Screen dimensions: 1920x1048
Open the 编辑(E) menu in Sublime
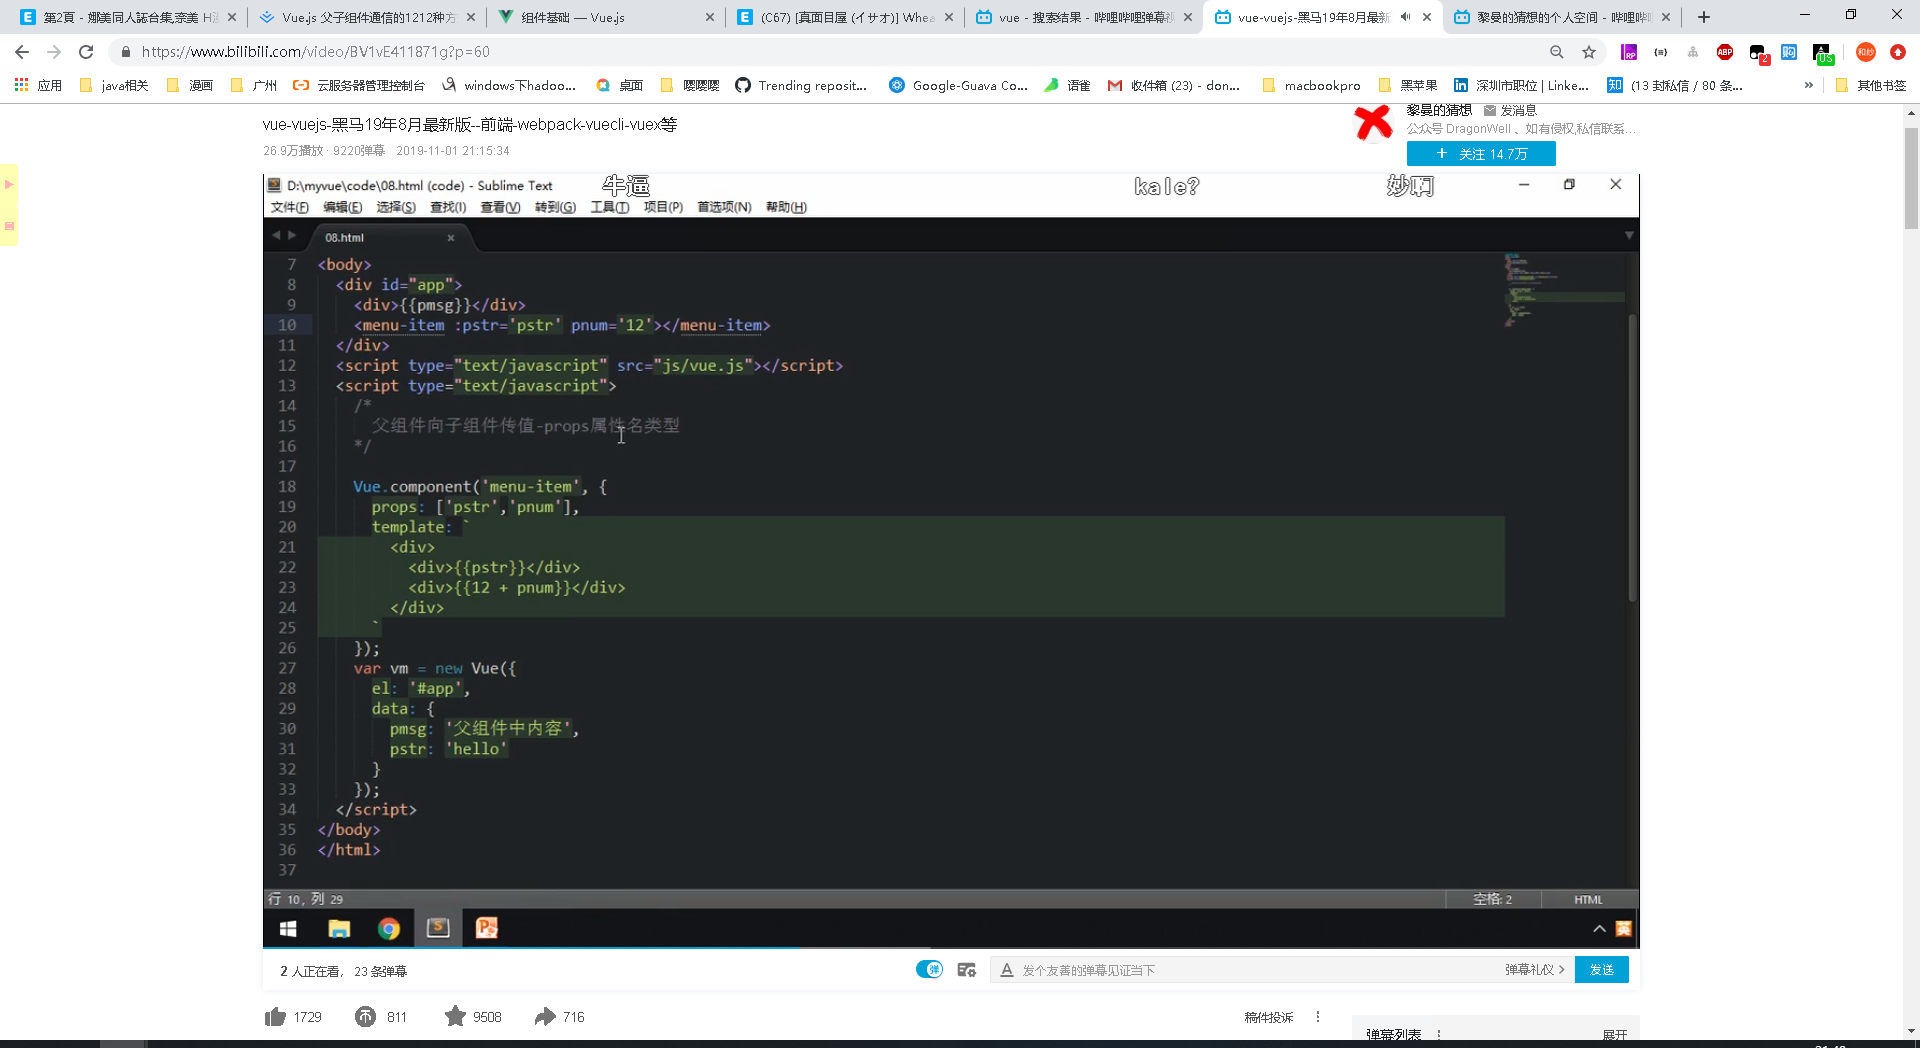click(x=342, y=207)
